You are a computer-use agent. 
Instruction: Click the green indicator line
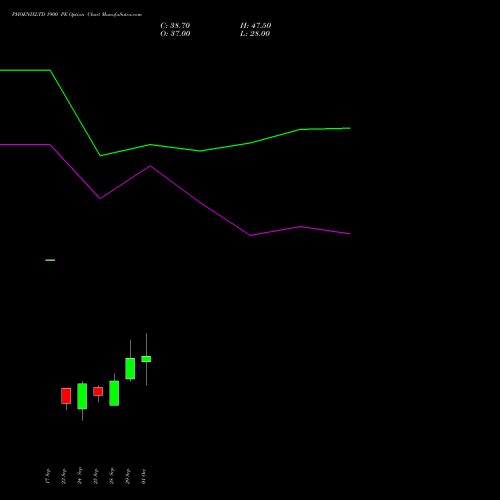click(200, 151)
